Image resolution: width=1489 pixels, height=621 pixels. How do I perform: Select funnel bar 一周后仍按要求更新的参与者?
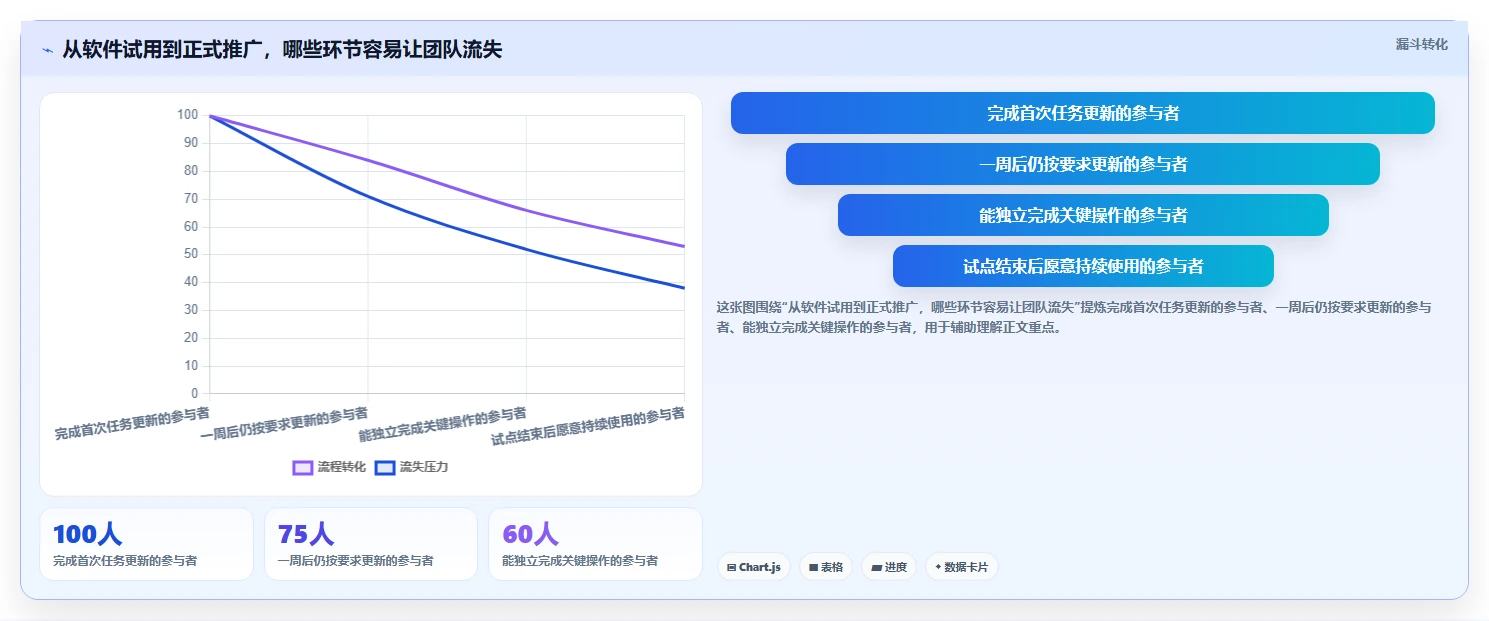tap(1083, 164)
